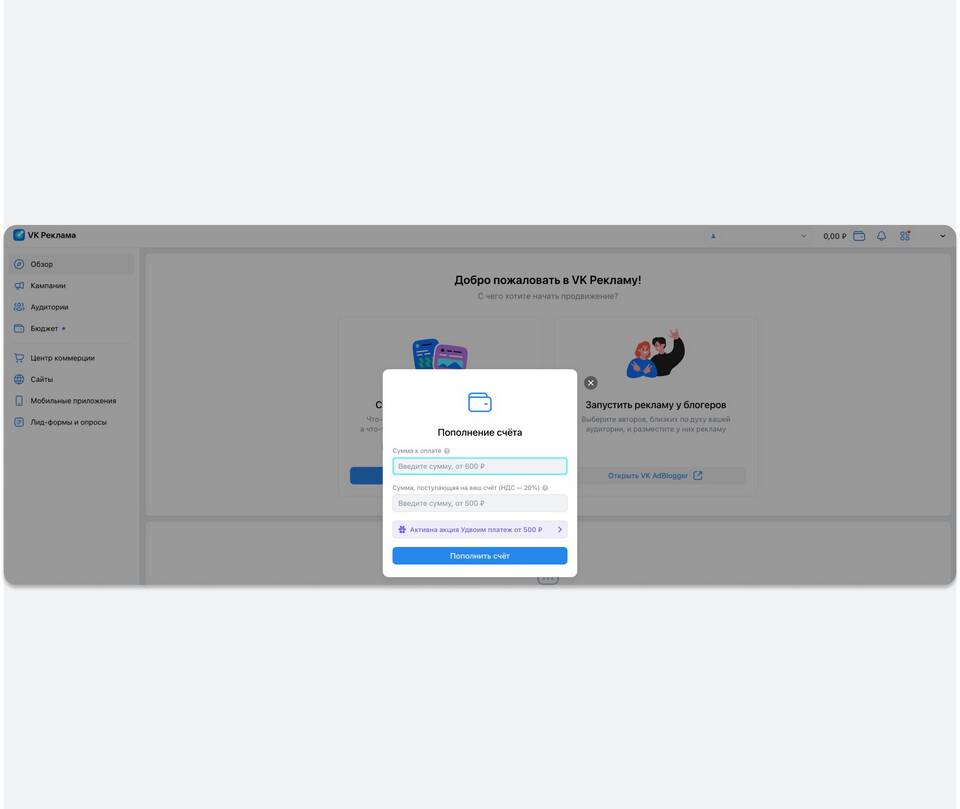Click help icon beside the НДС — 20% label
Screen dimensions: 960x809
pos(545,488)
